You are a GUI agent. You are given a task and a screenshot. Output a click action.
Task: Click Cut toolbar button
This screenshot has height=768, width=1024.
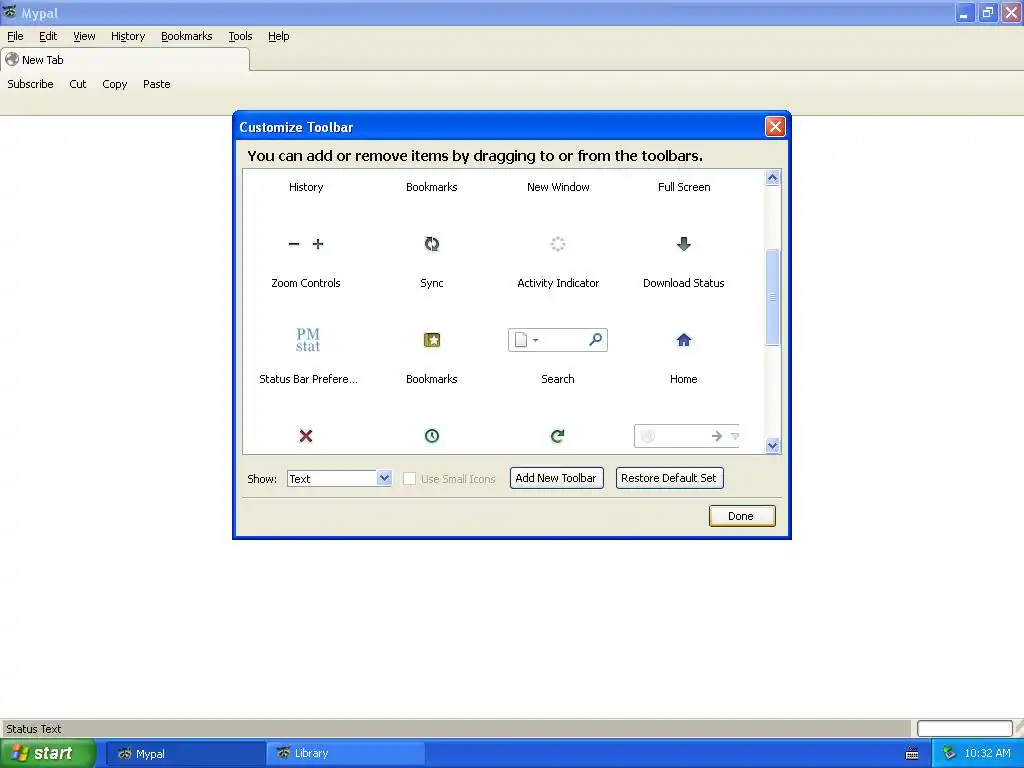tap(78, 84)
